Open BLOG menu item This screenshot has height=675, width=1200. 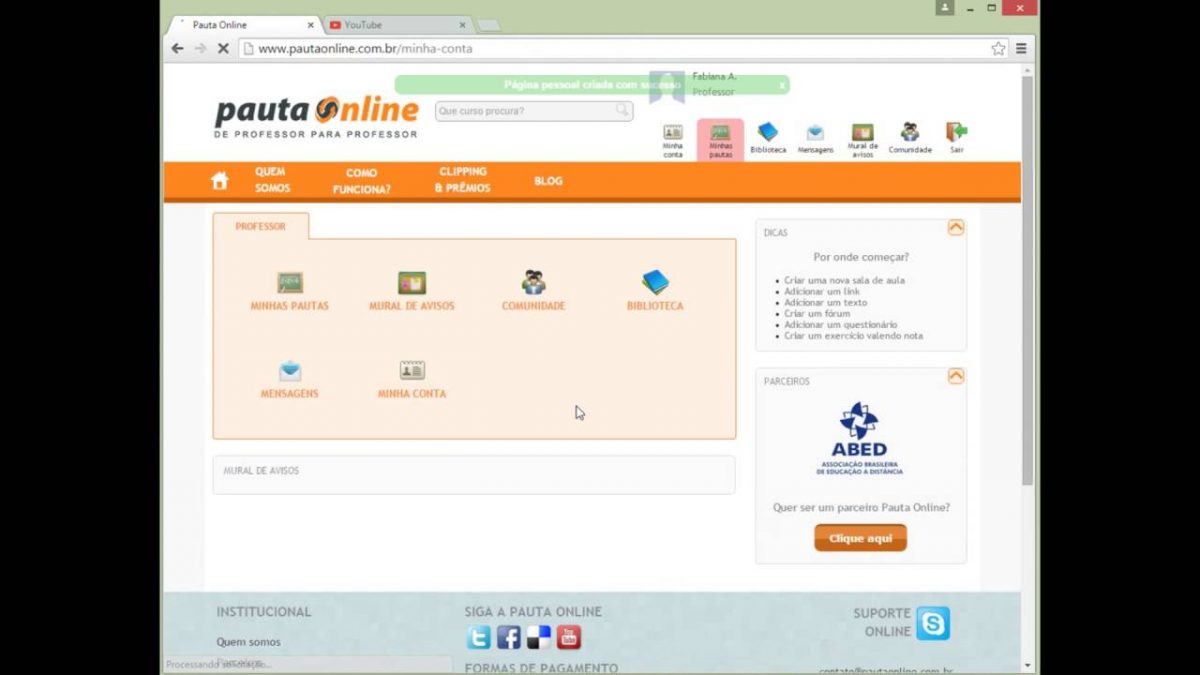coord(548,181)
